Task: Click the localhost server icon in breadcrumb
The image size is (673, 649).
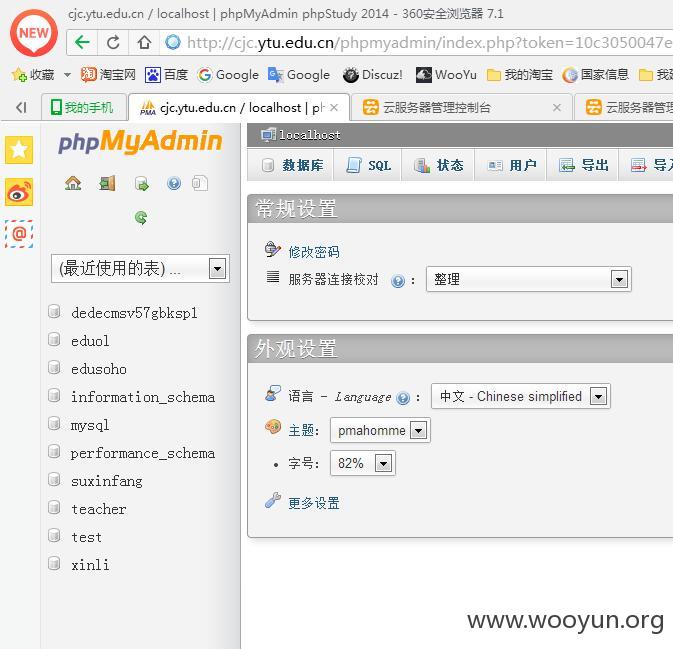Action: click(268, 135)
